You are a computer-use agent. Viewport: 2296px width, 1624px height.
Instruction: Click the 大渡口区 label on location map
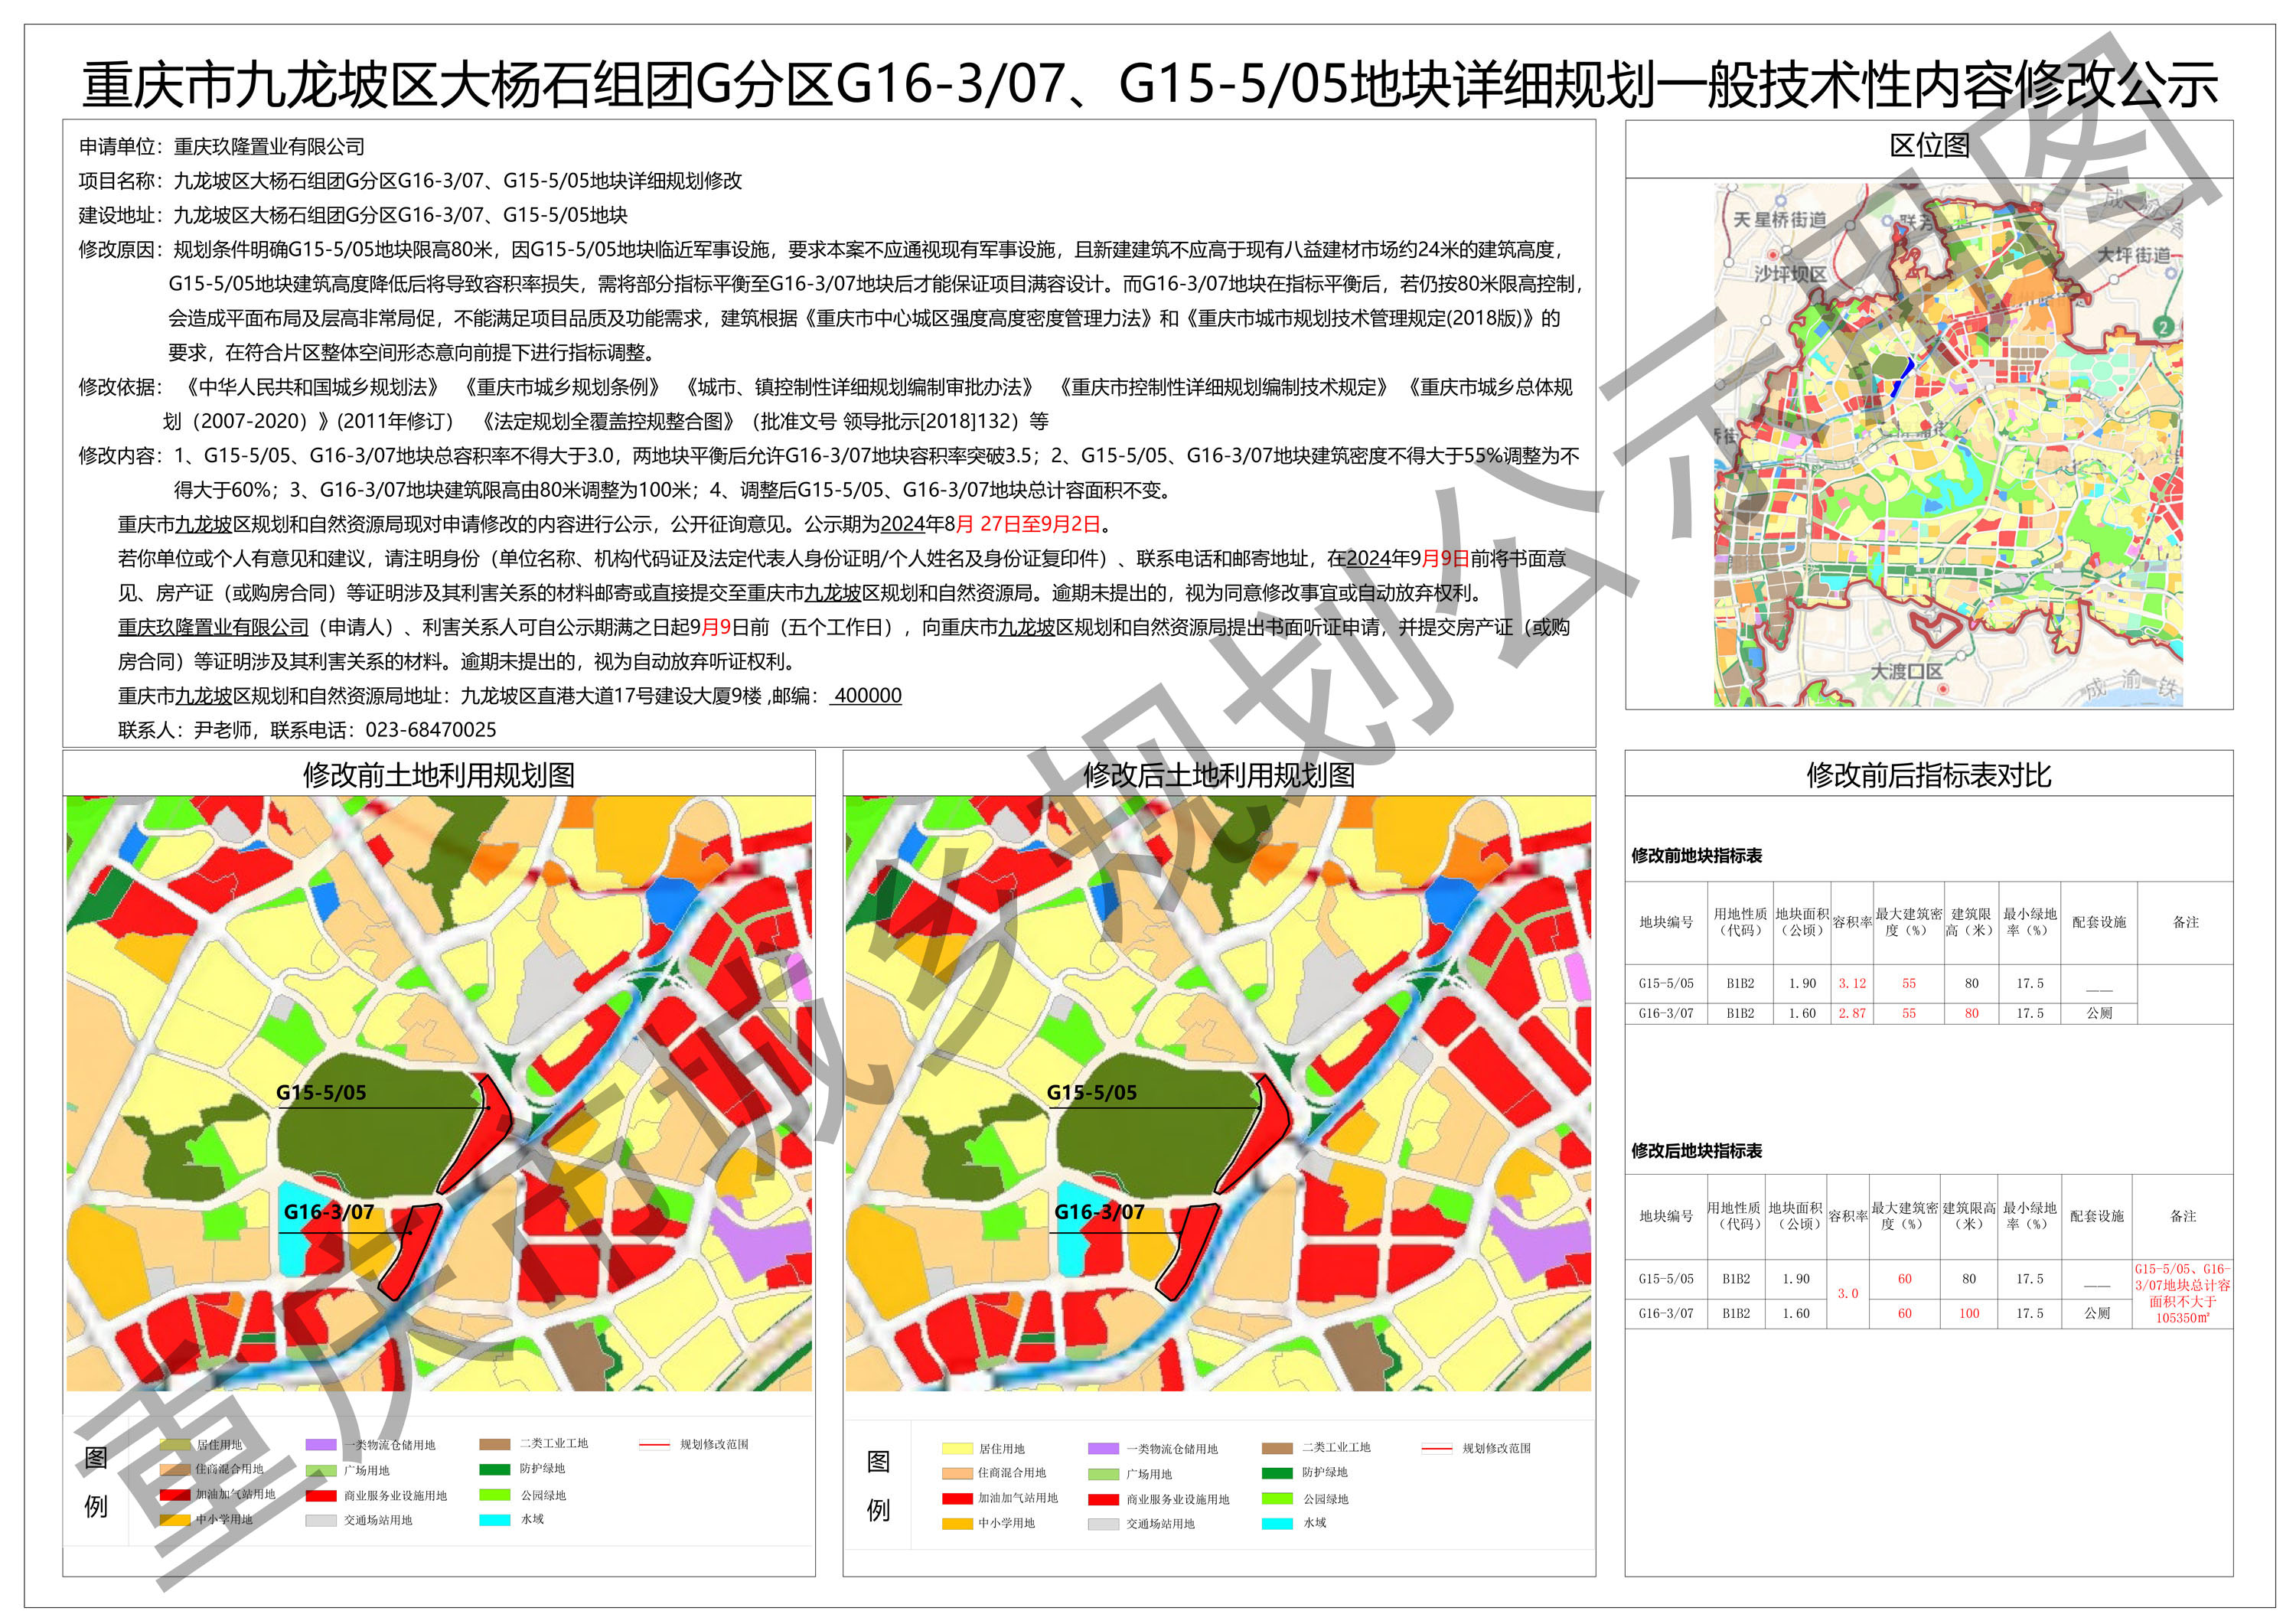click(x=1906, y=671)
